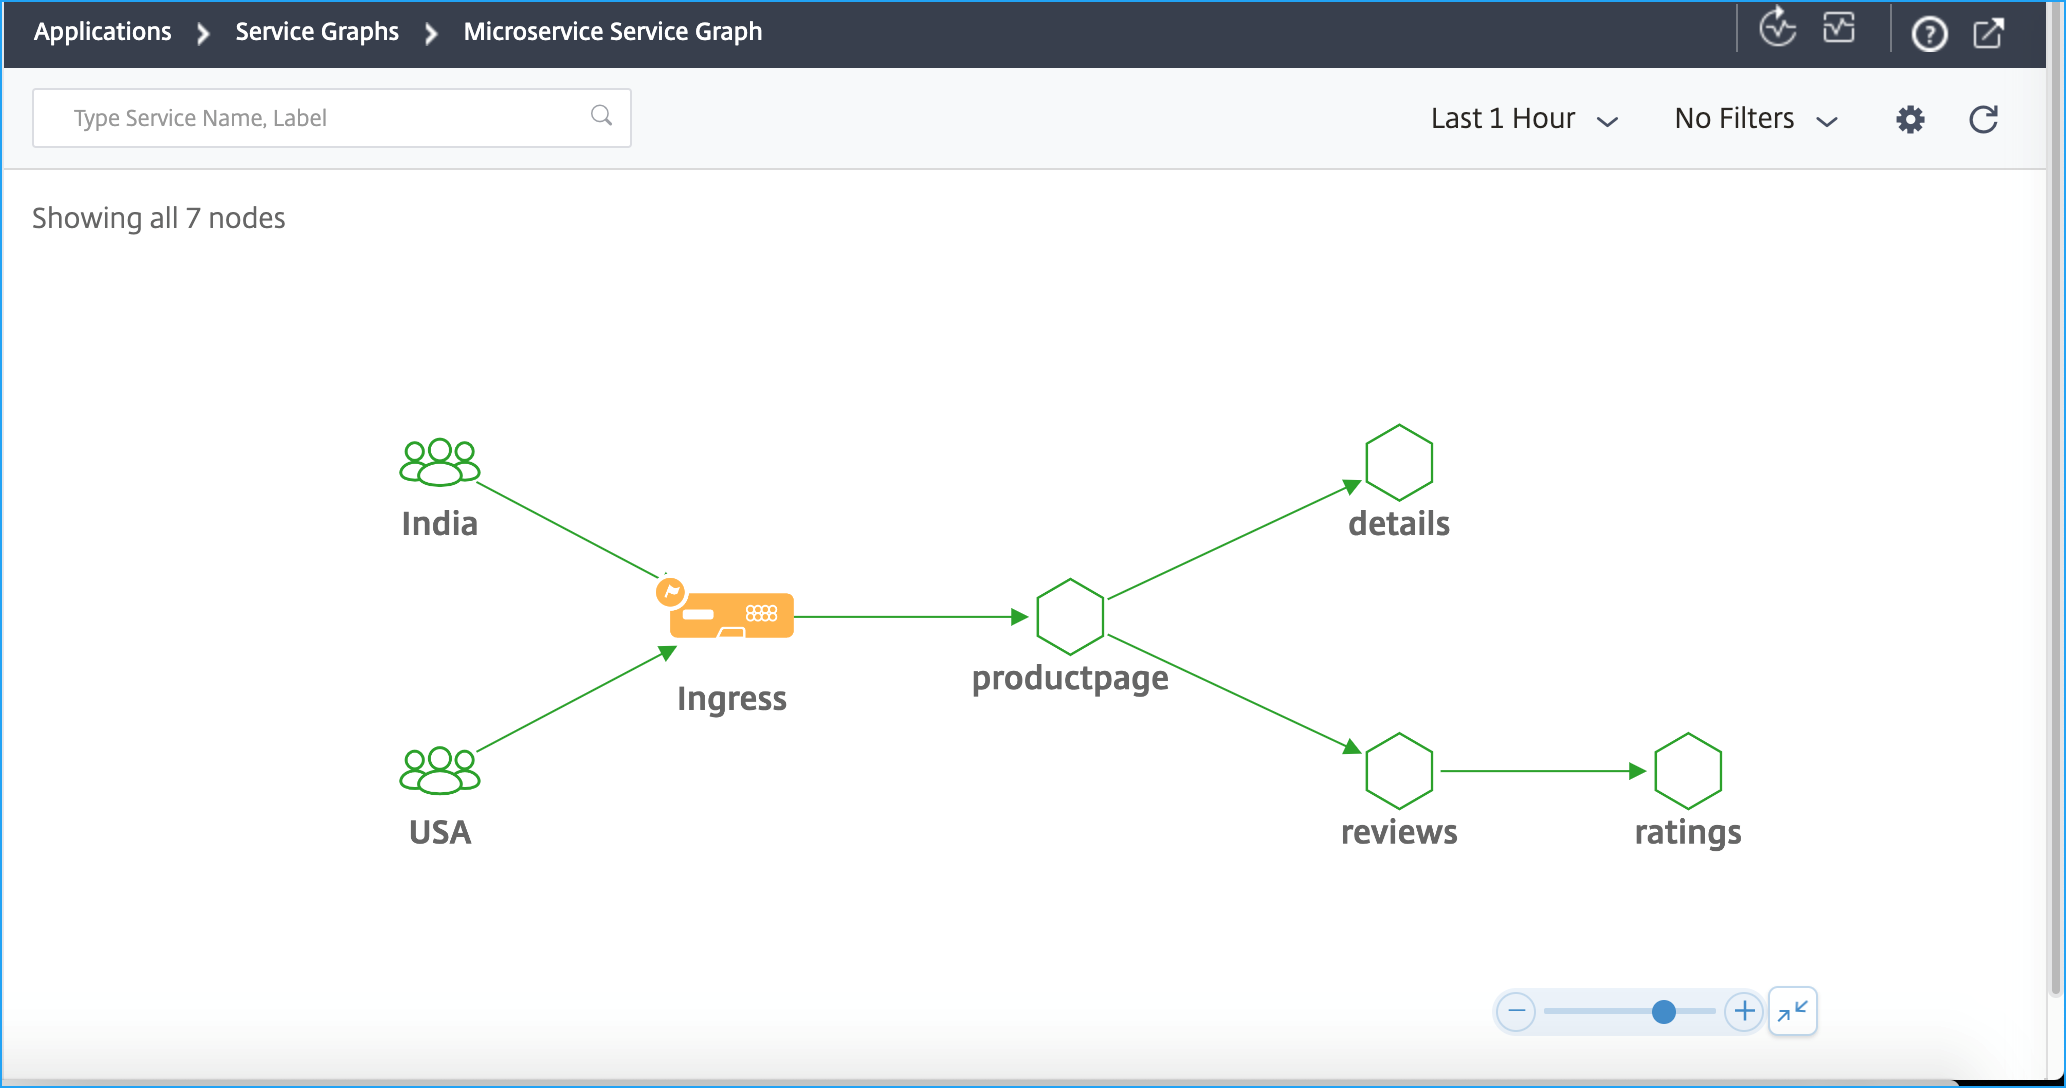Go to Applications breadcrumb
2066x1088 pixels.
pyautogui.click(x=102, y=32)
